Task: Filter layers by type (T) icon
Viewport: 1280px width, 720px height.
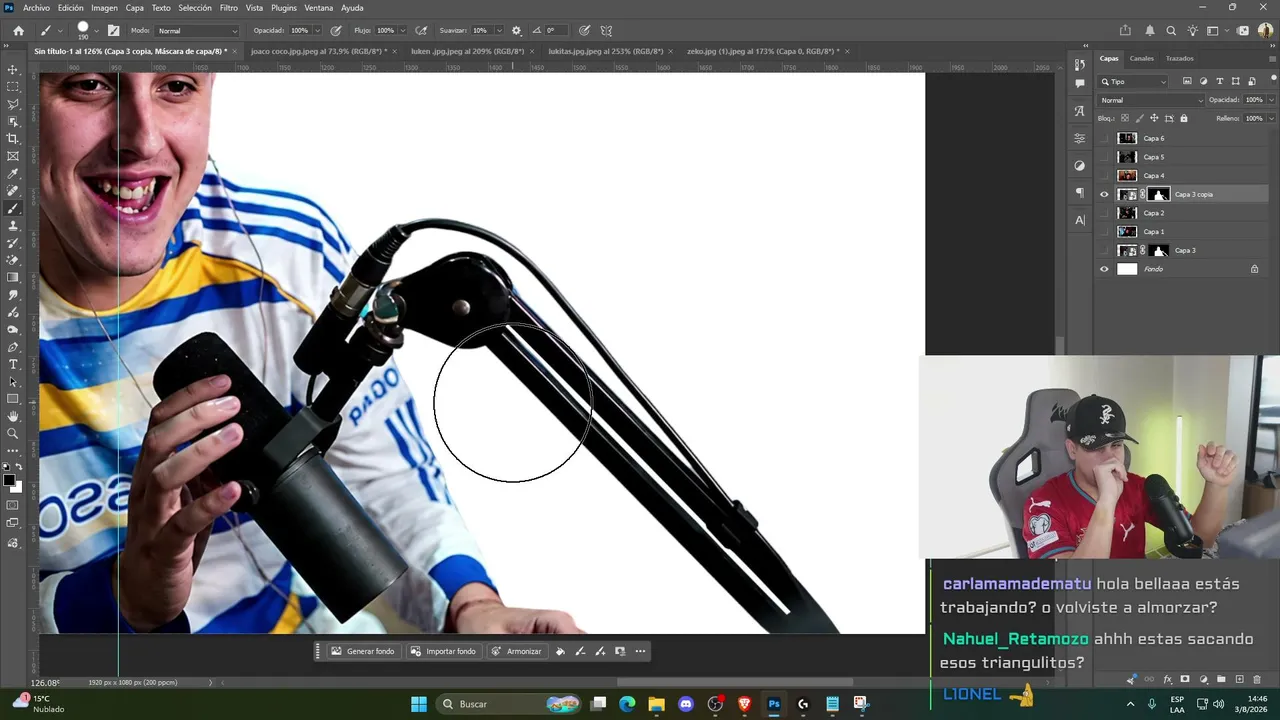Action: [x=1219, y=81]
